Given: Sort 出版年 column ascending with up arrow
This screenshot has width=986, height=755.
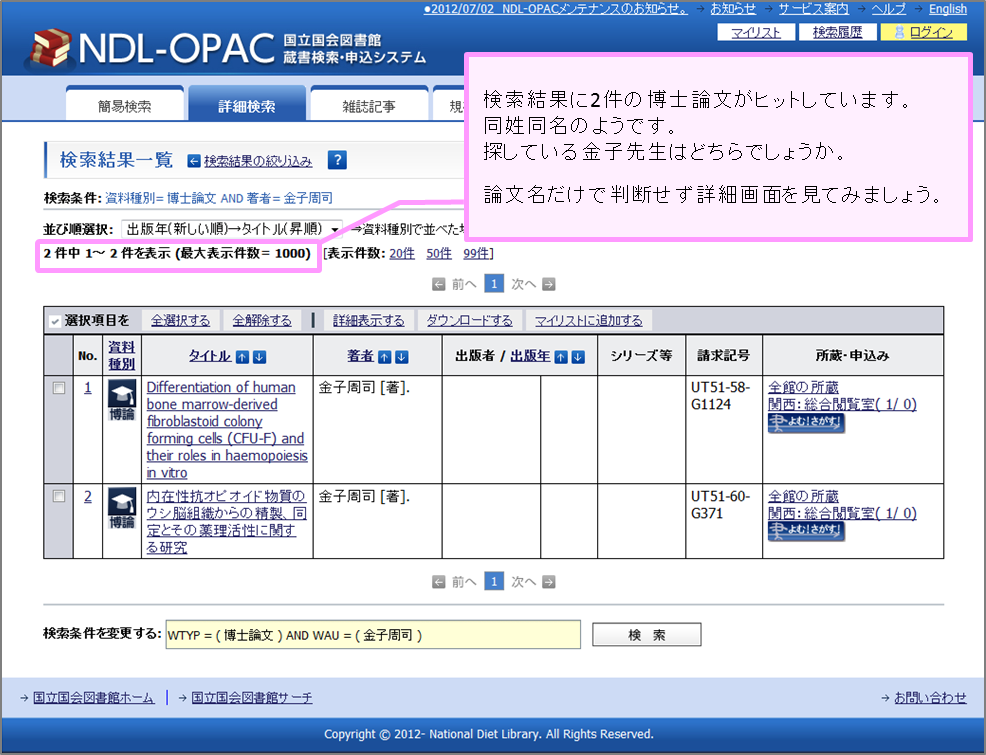Looking at the screenshot, I should [561, 357].
